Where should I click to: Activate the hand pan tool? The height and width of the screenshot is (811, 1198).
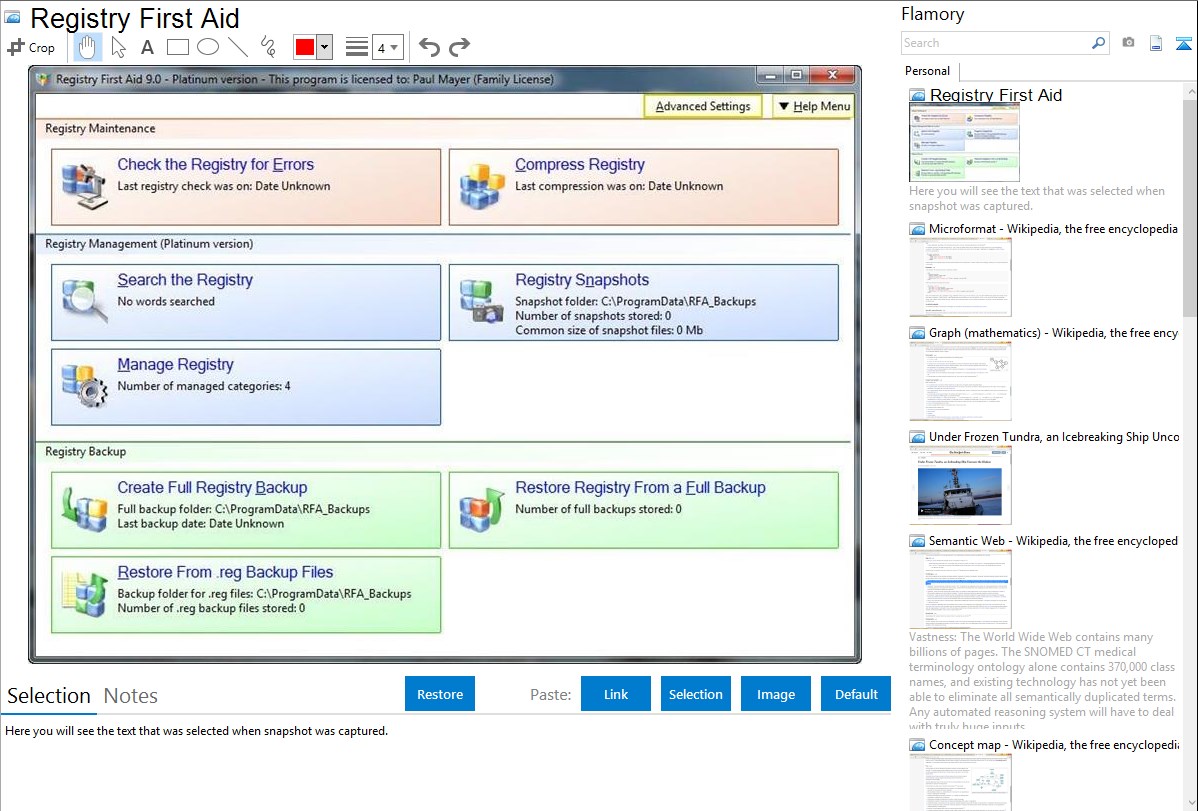[87, 47]
